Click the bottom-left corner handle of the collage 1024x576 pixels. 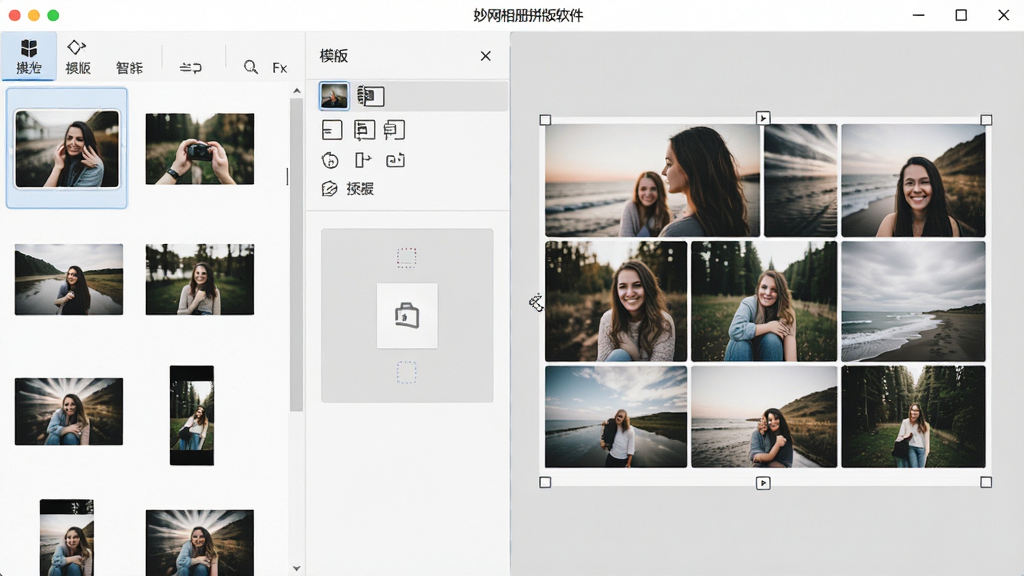click(x=545, y=483)
